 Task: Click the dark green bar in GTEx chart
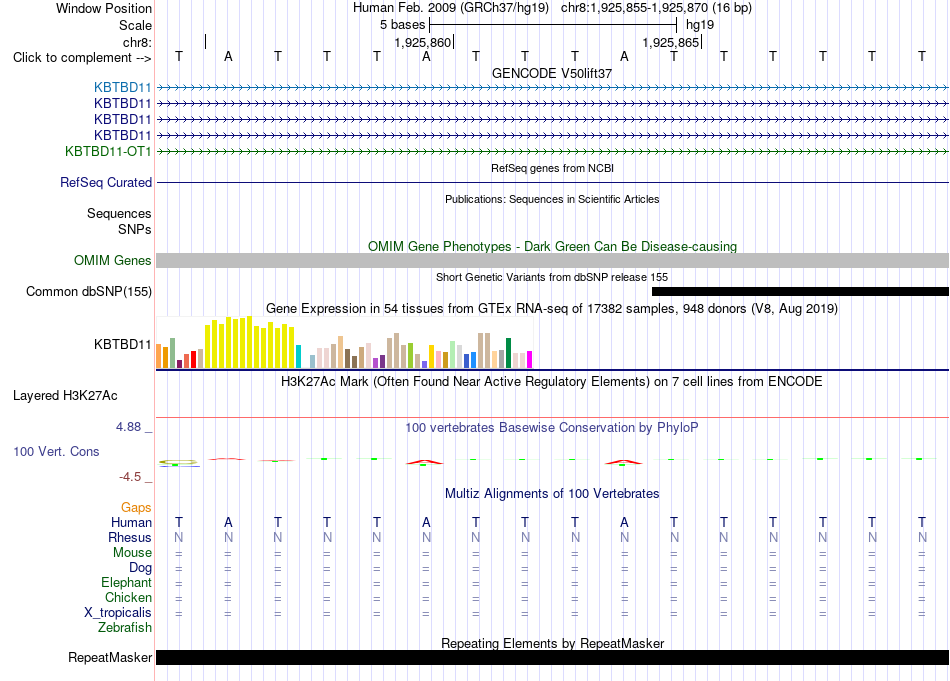[508, 353]
